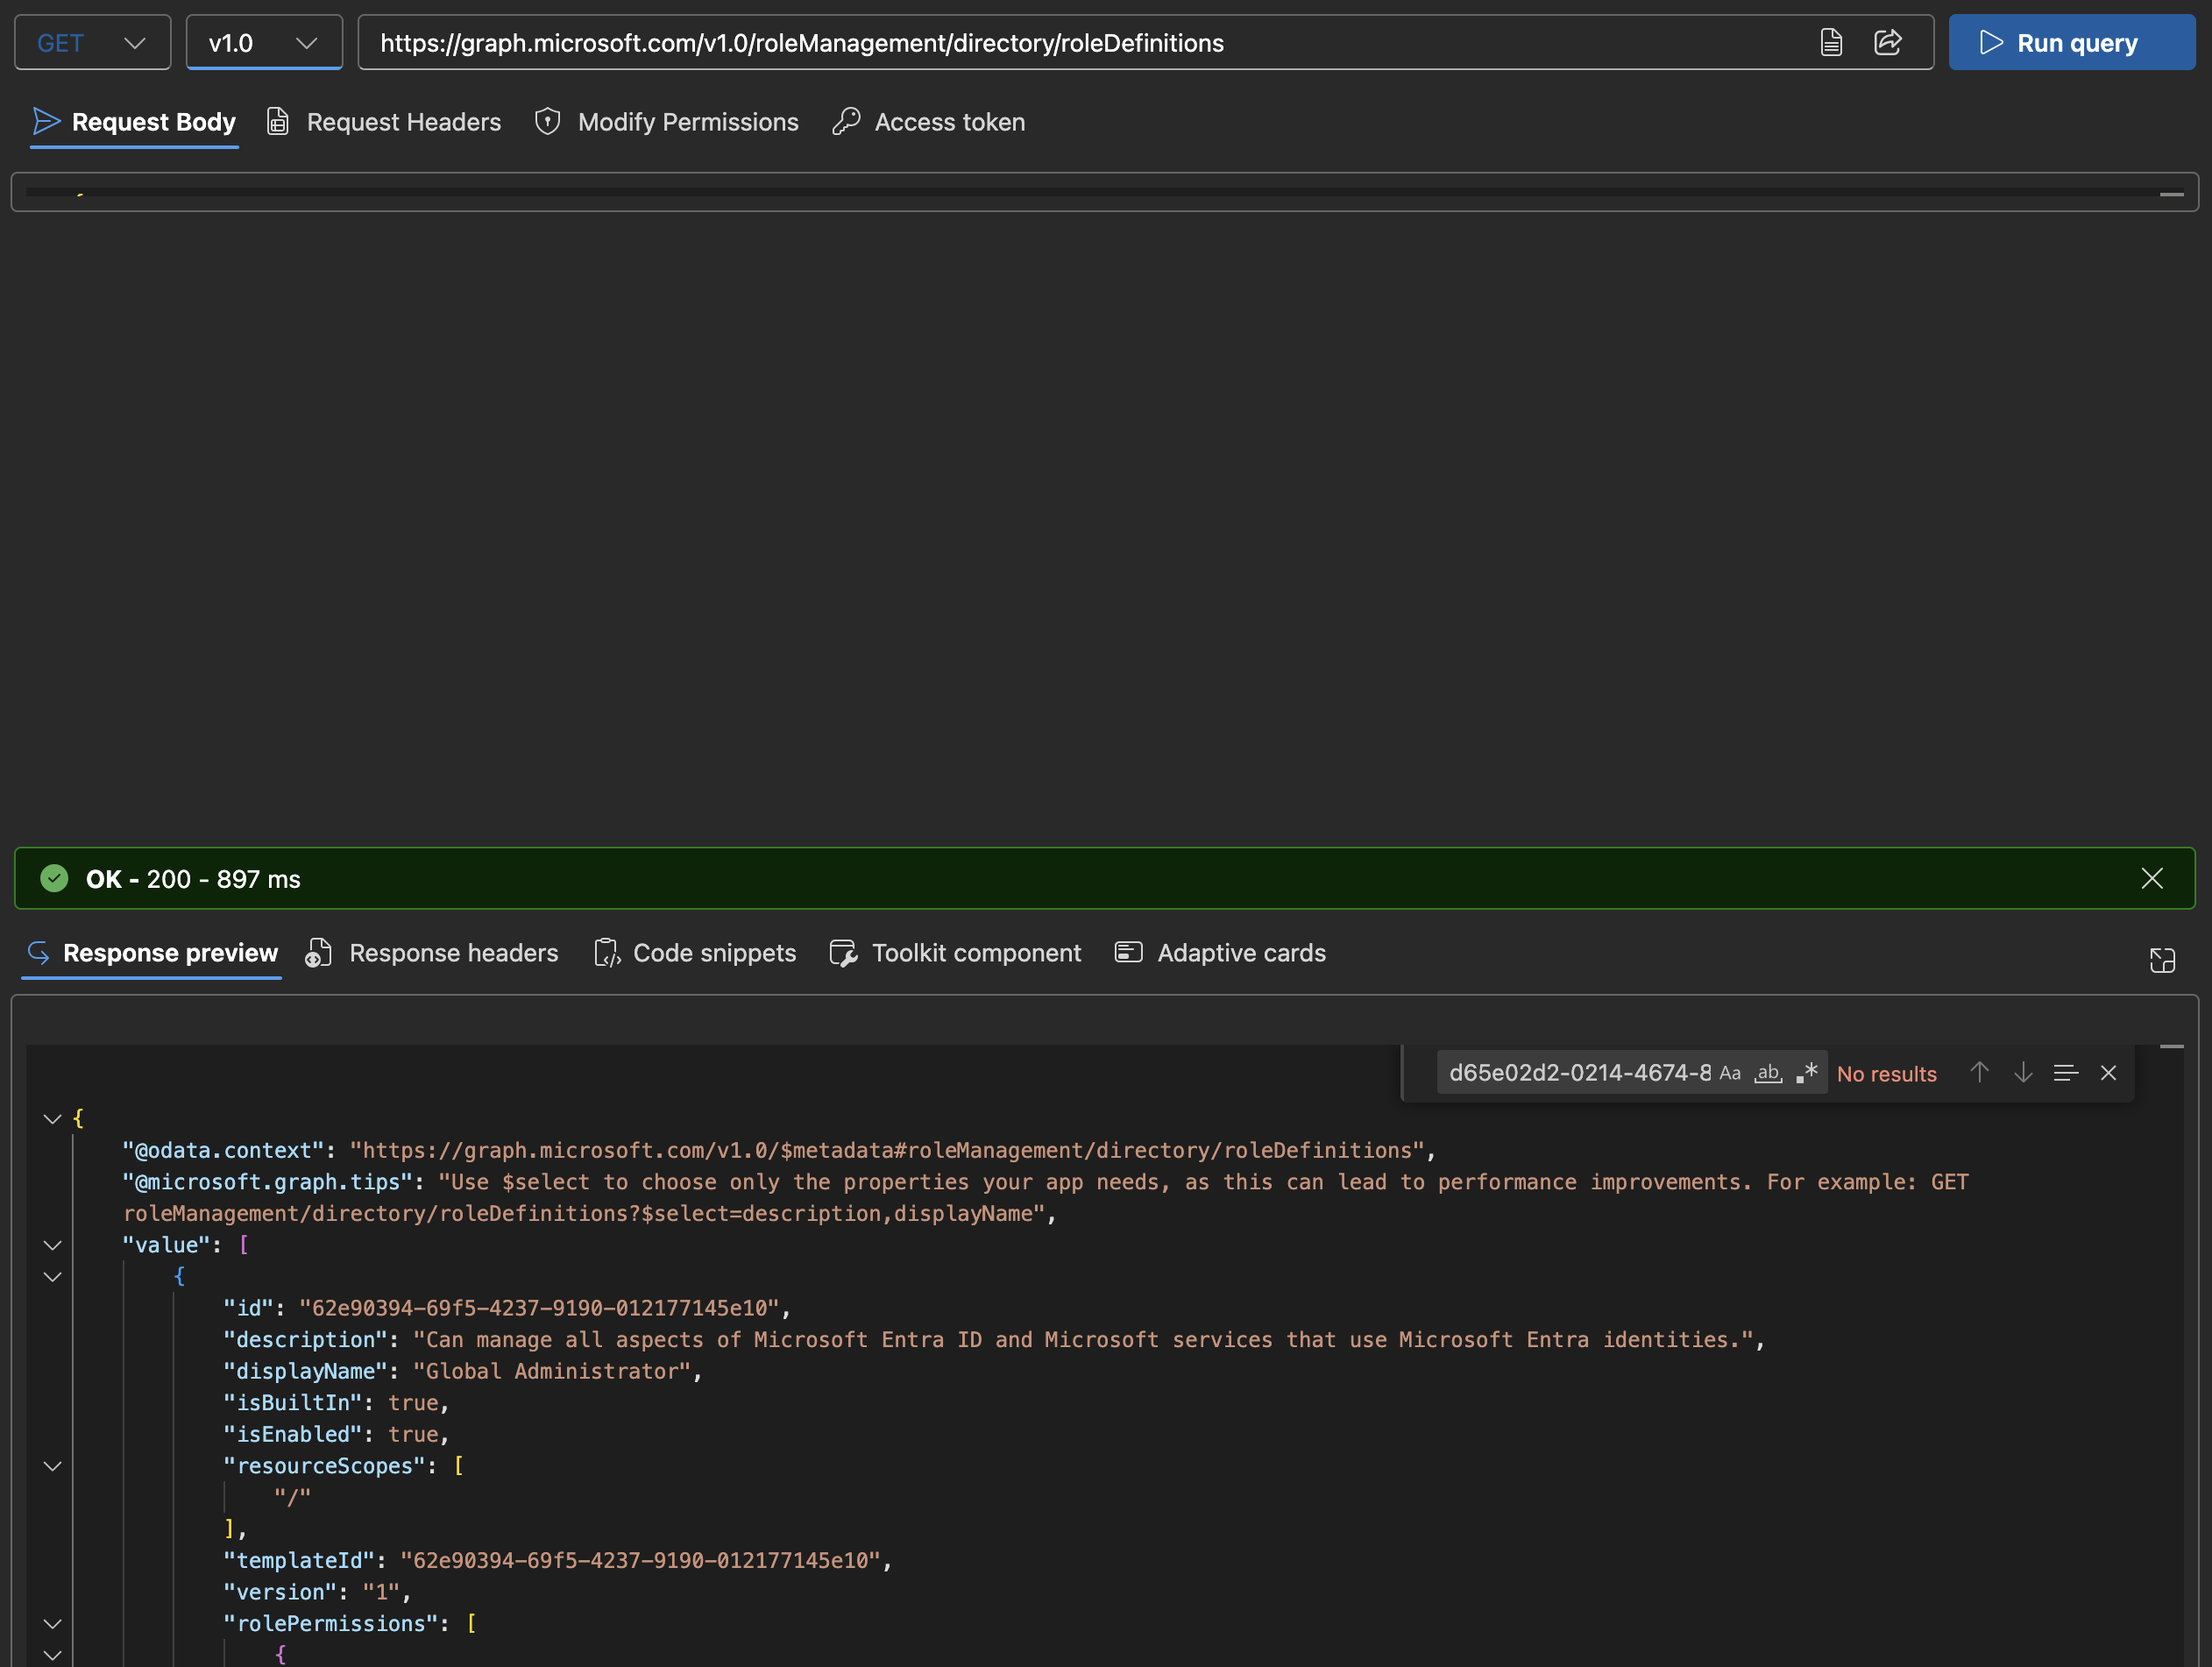Select the Response preview tab
The height and width of the screenshot is (1667, 2212).
pyautogui.click(x=152, y=953)
